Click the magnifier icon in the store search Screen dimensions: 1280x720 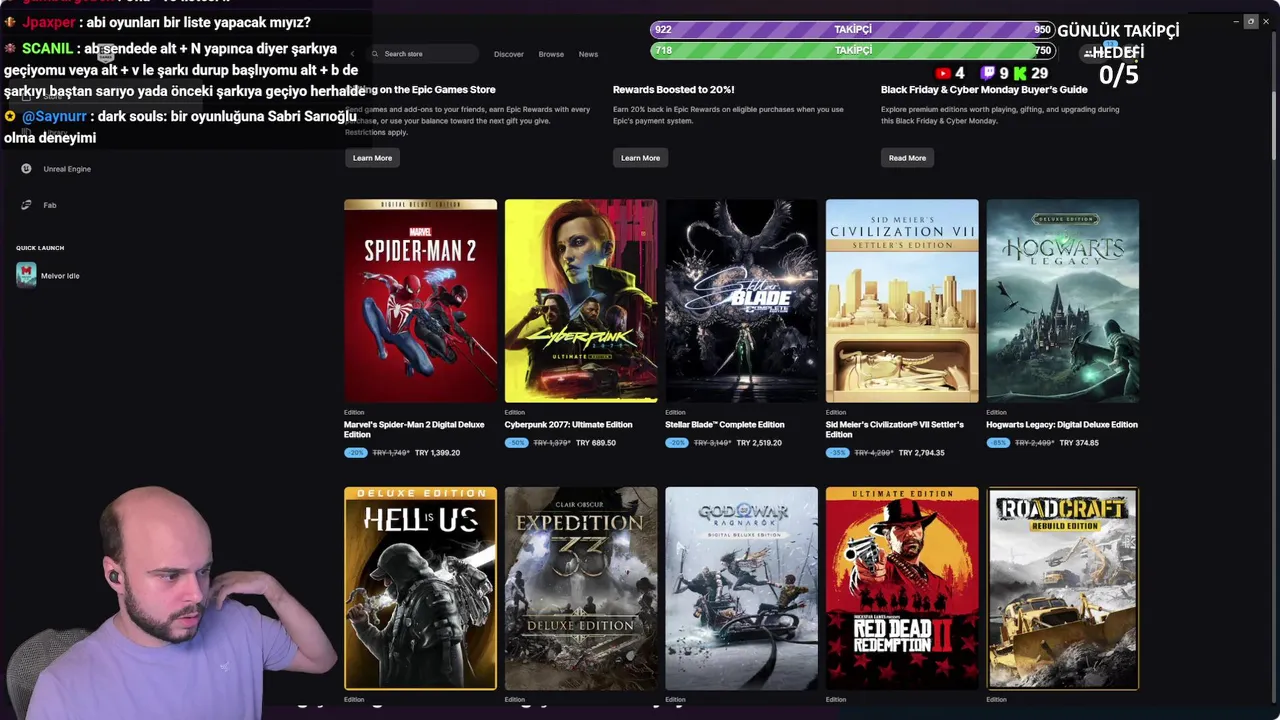pyautogui.click(x=375, y=54)
